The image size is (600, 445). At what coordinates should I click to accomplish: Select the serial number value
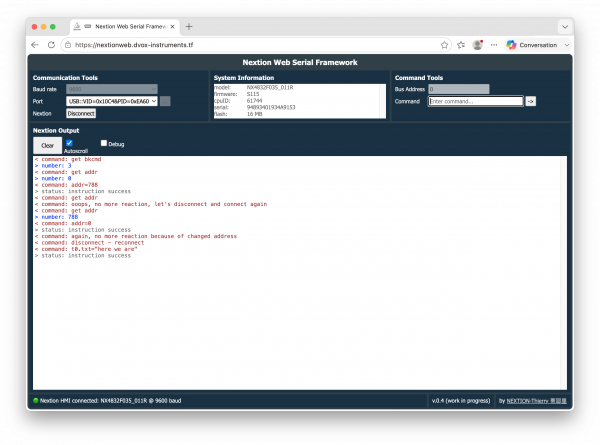point(271,108)
